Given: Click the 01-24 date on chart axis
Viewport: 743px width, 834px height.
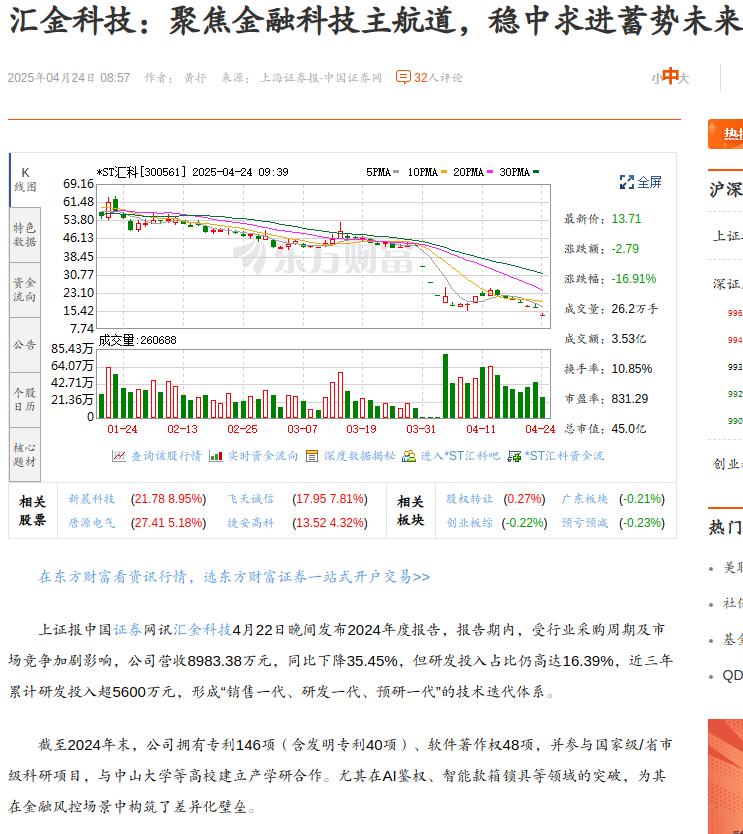Looking at the screenshot, I should coord(122,429).
